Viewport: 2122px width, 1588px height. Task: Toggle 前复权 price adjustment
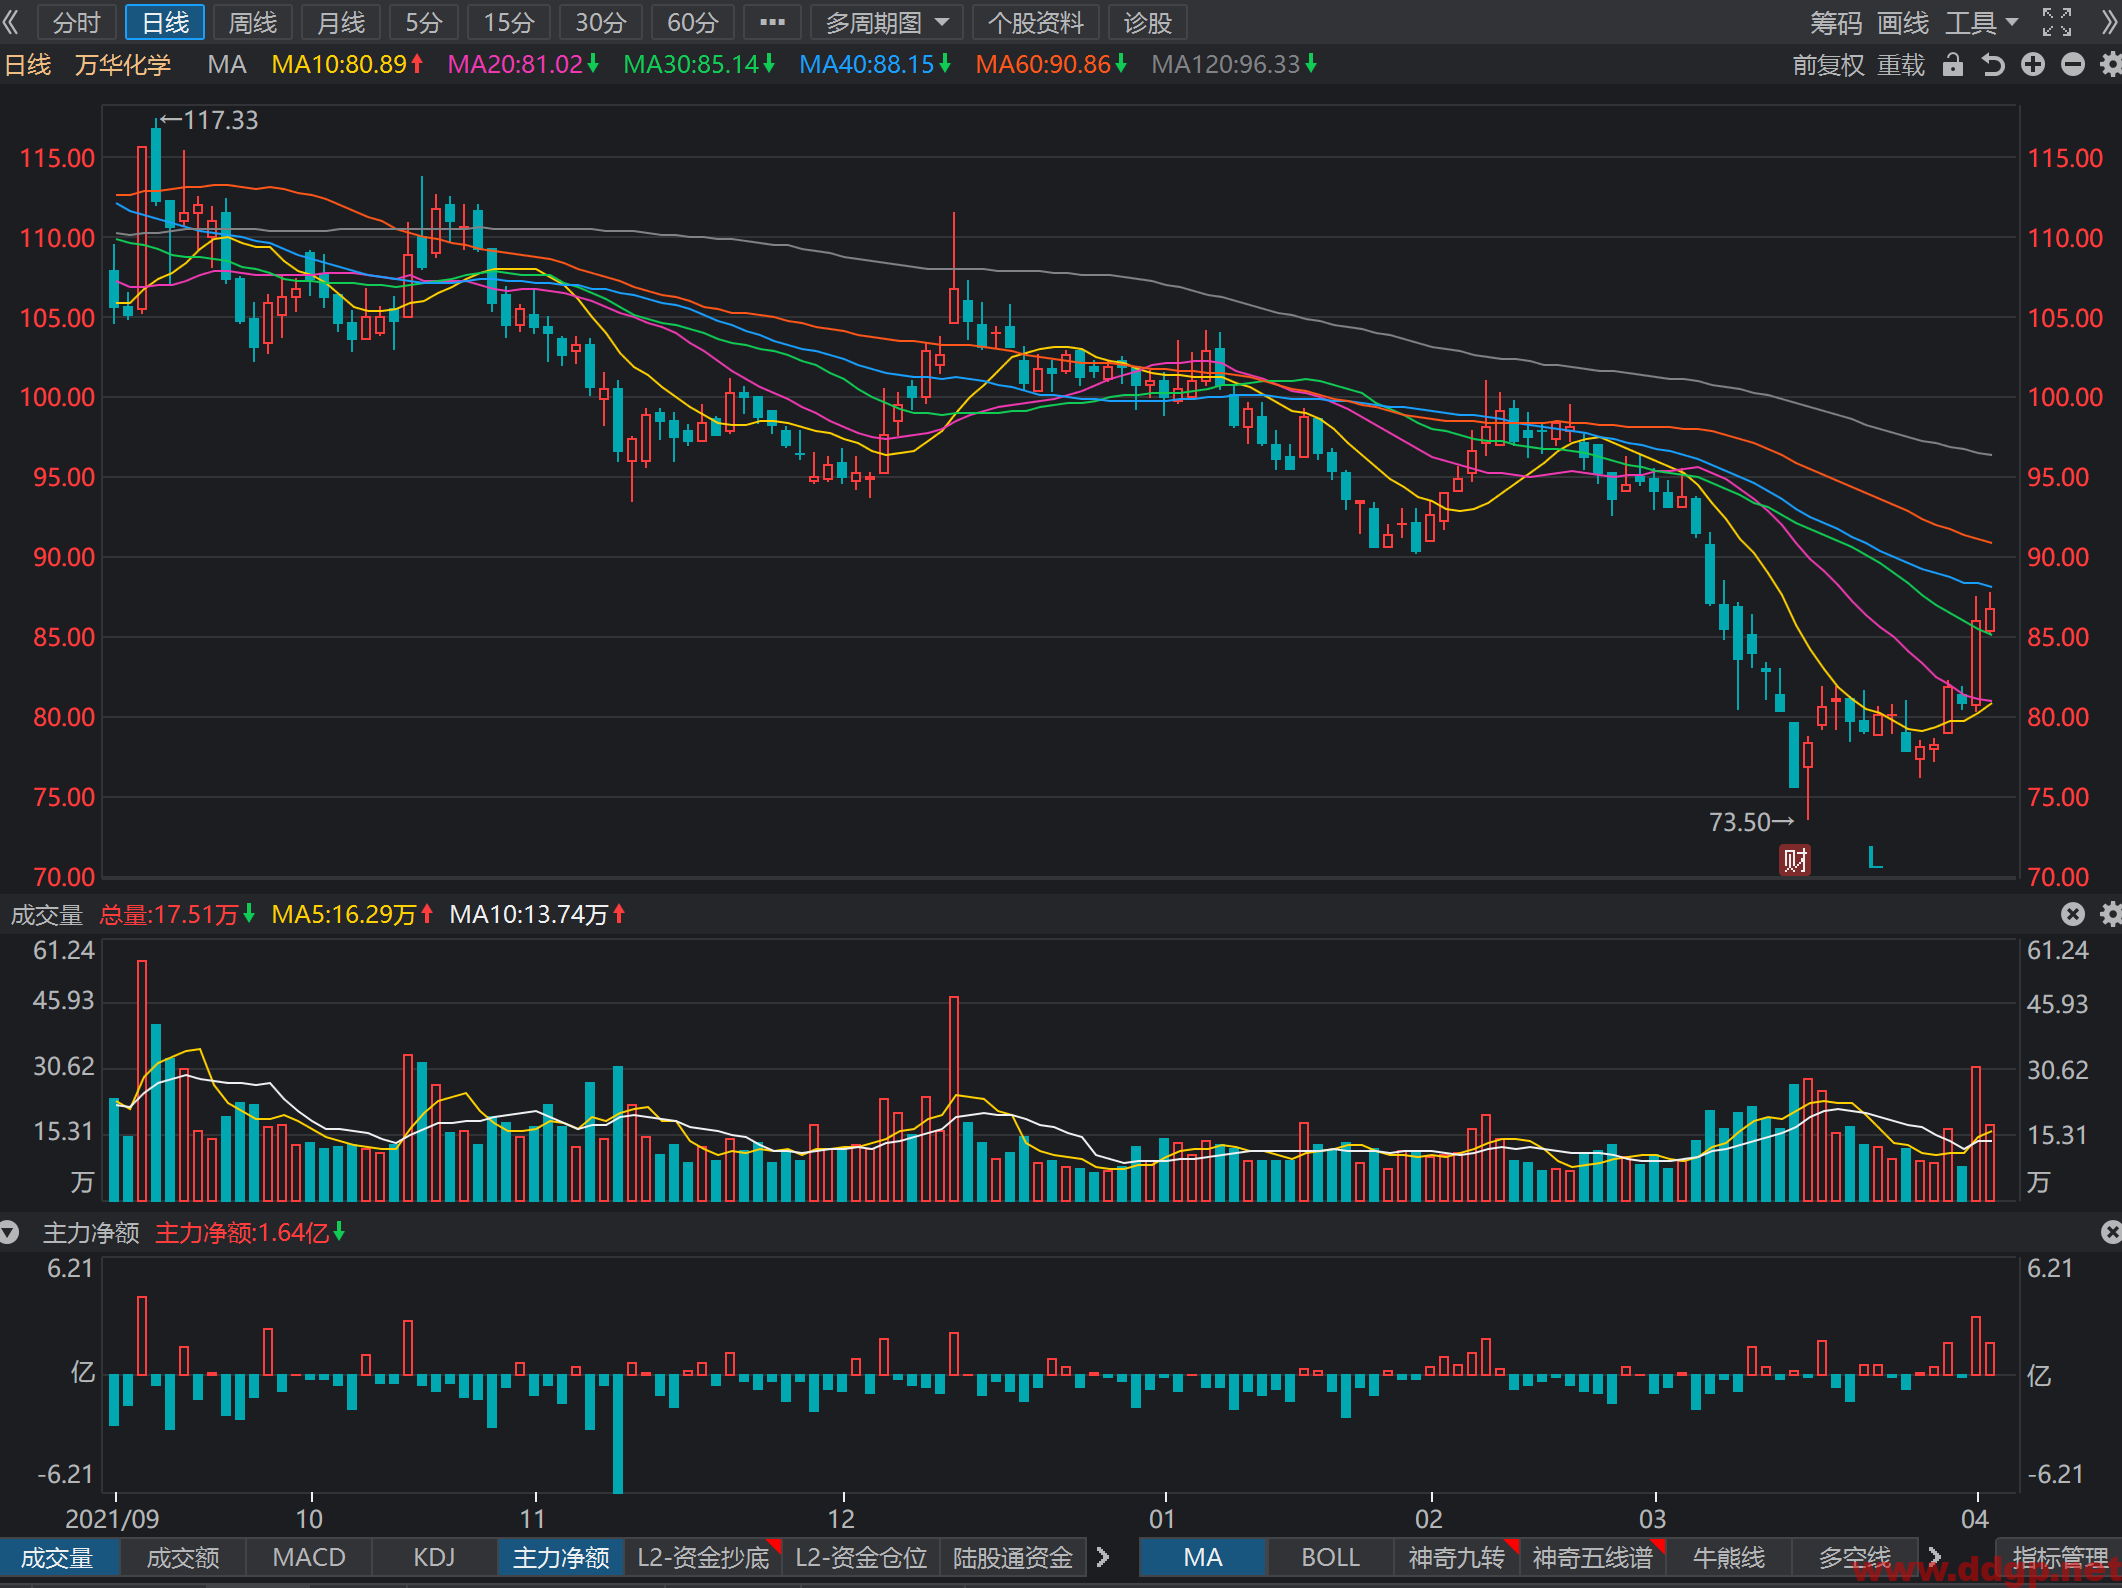point(1828,65)
